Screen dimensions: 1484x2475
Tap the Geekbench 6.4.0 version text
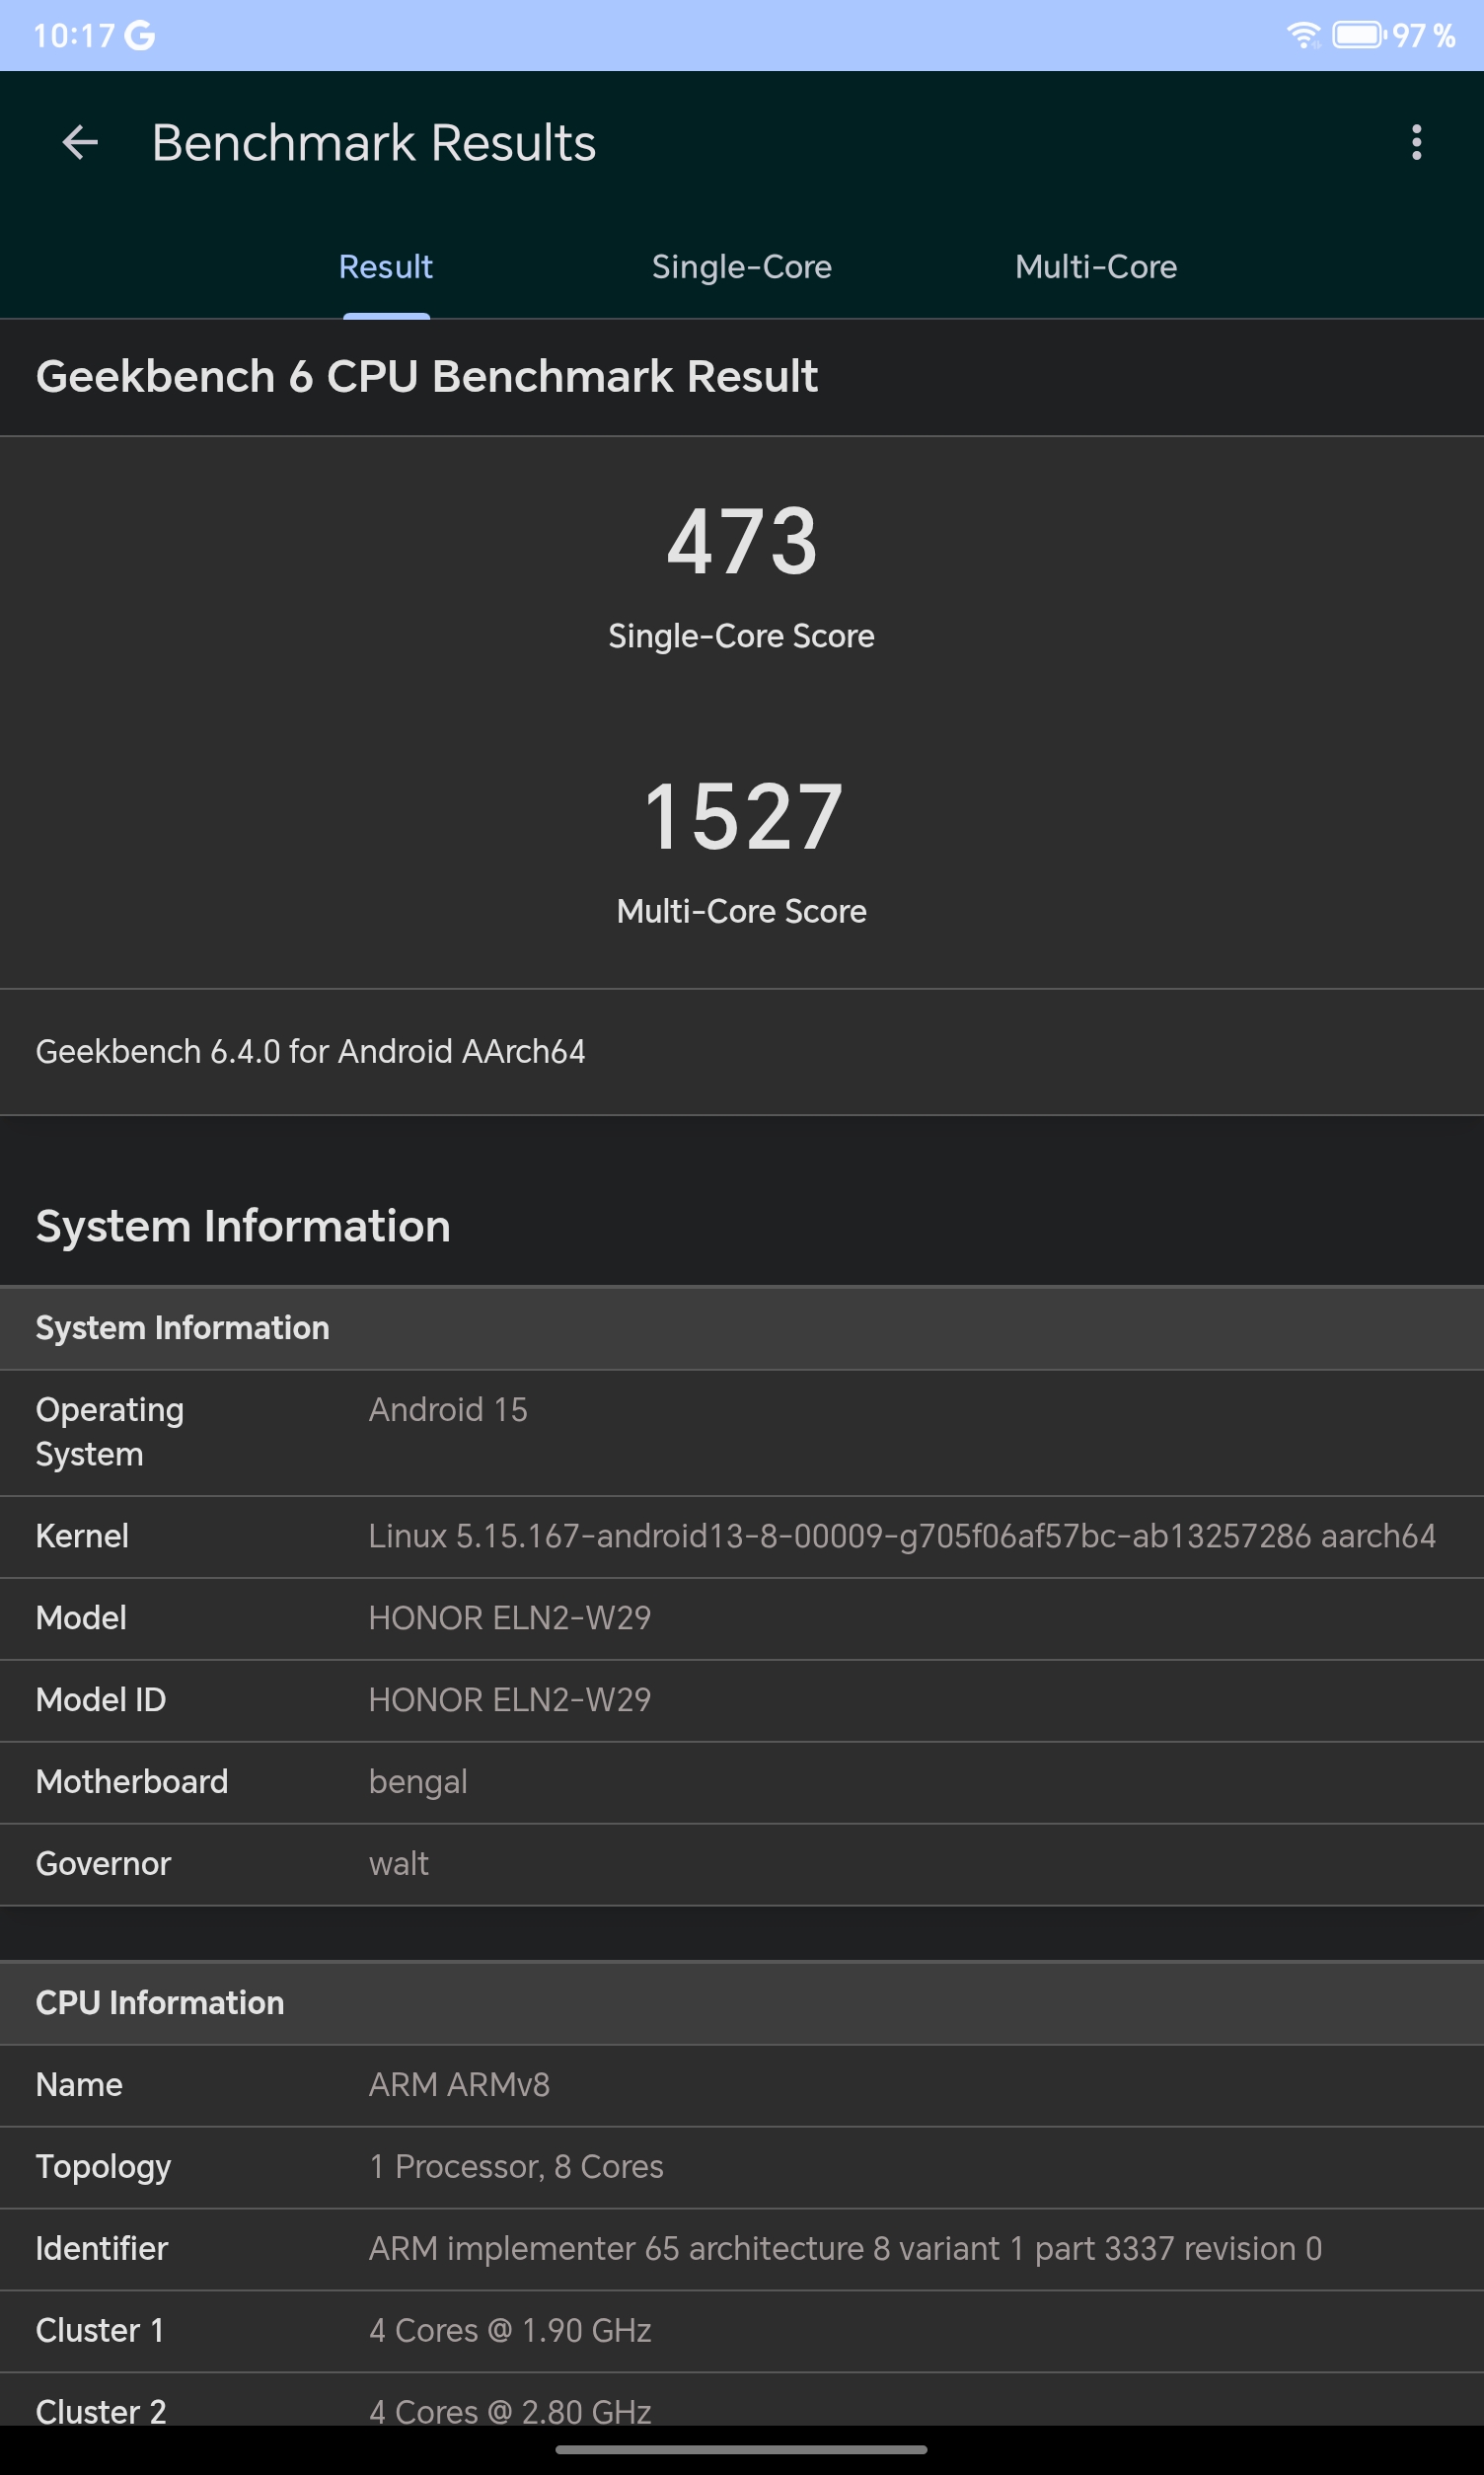(x=310, y=1052)
